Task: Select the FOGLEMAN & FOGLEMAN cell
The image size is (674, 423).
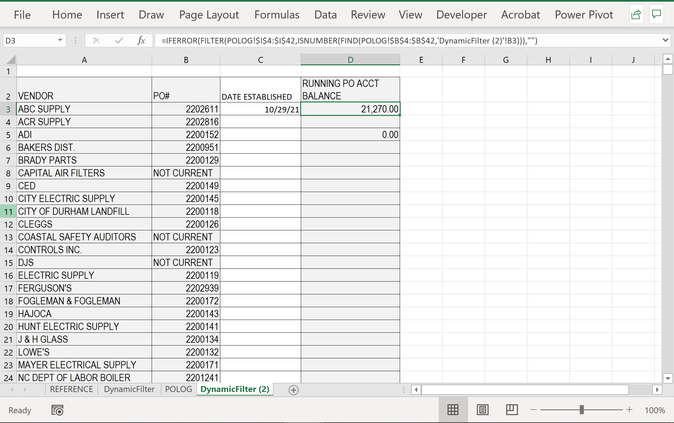Action: [x=84, y=301]
